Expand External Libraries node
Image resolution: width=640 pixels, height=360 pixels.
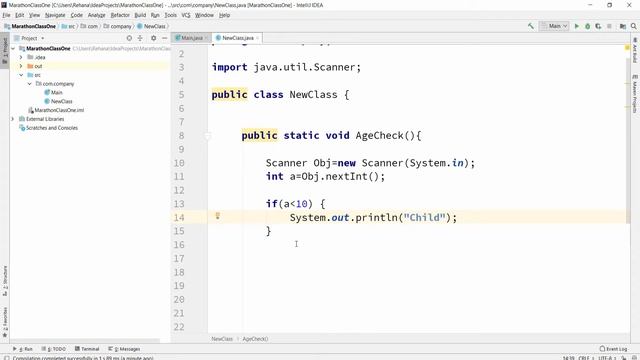pyautogui.click(x=13, y=119)
